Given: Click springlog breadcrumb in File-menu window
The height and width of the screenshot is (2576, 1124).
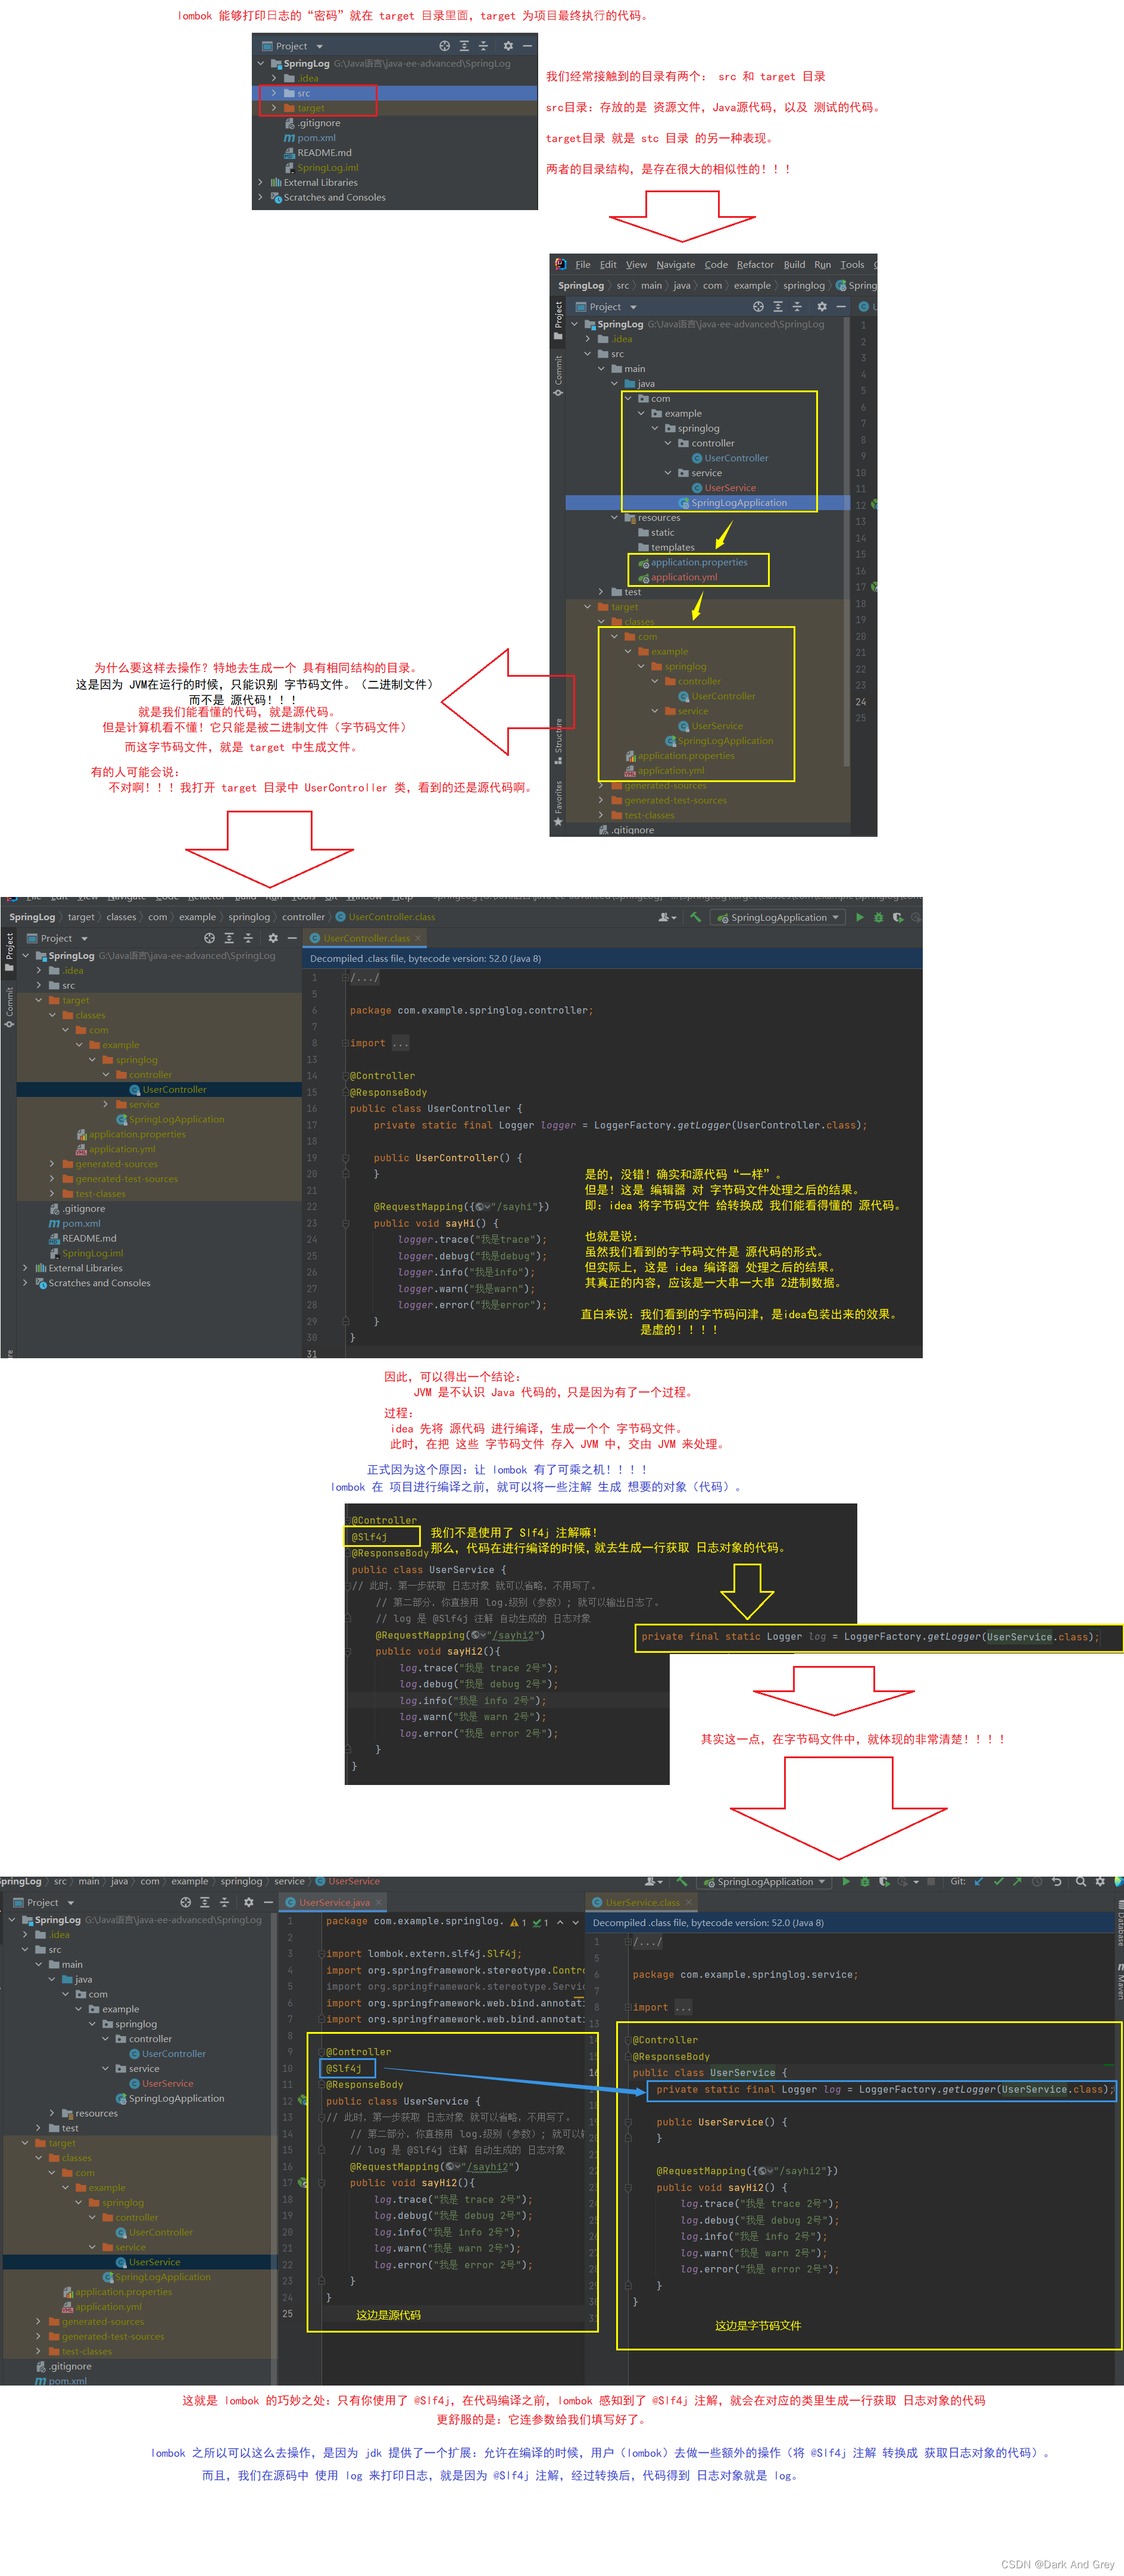Looking at the screenshot, I should click(x=803, y=285).
